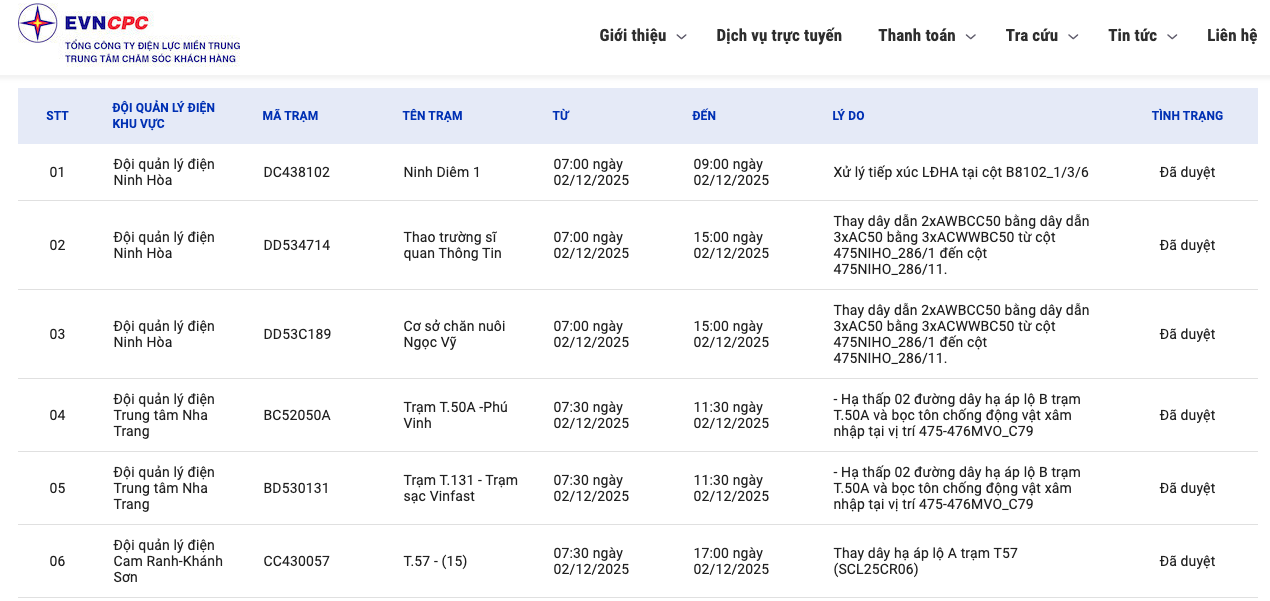Select row number 02 cell

(x=57, y=245)
